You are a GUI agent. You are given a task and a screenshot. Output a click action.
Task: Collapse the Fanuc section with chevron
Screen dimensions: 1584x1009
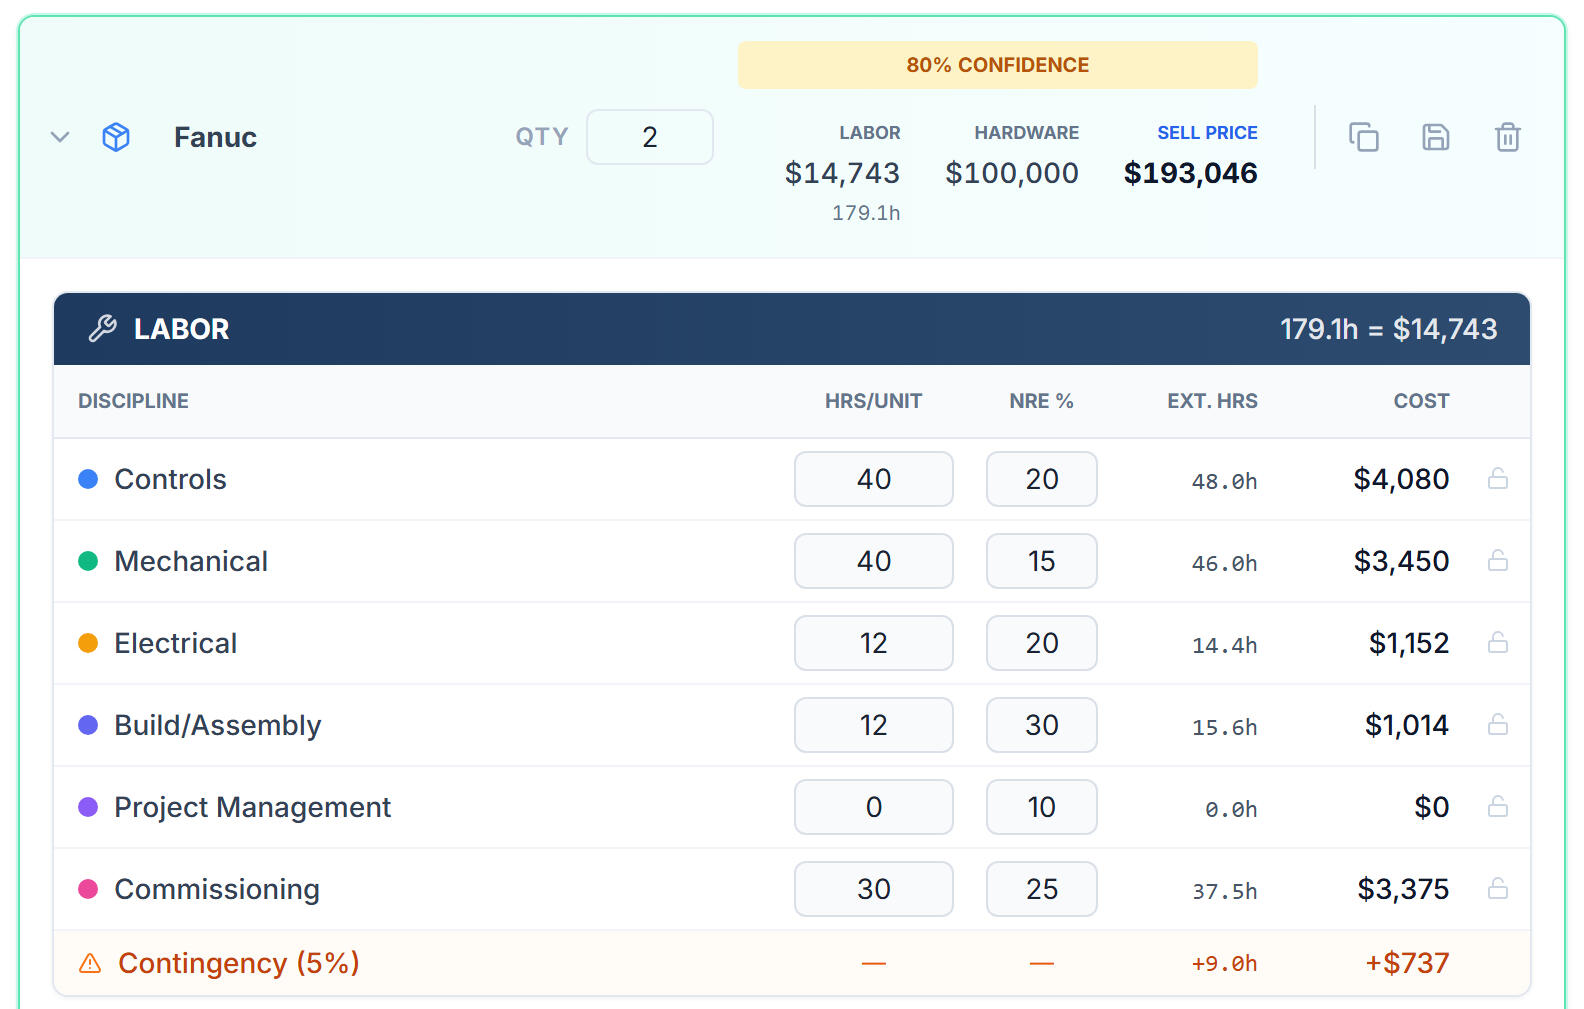click(x=60, y=137)
